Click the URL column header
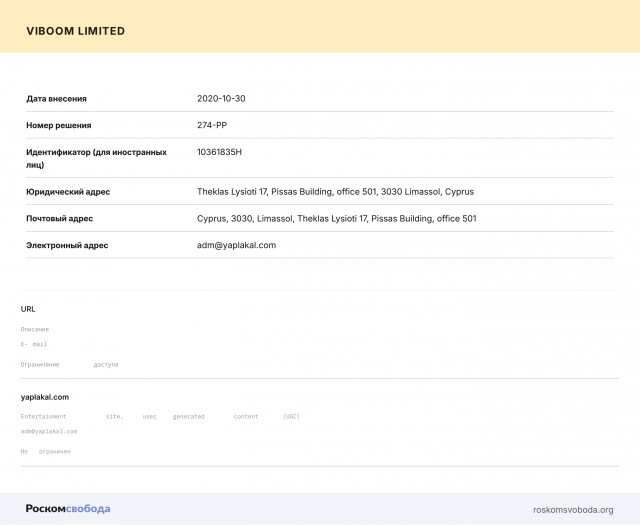Viewport: 640px width, 525px height. 28,309
